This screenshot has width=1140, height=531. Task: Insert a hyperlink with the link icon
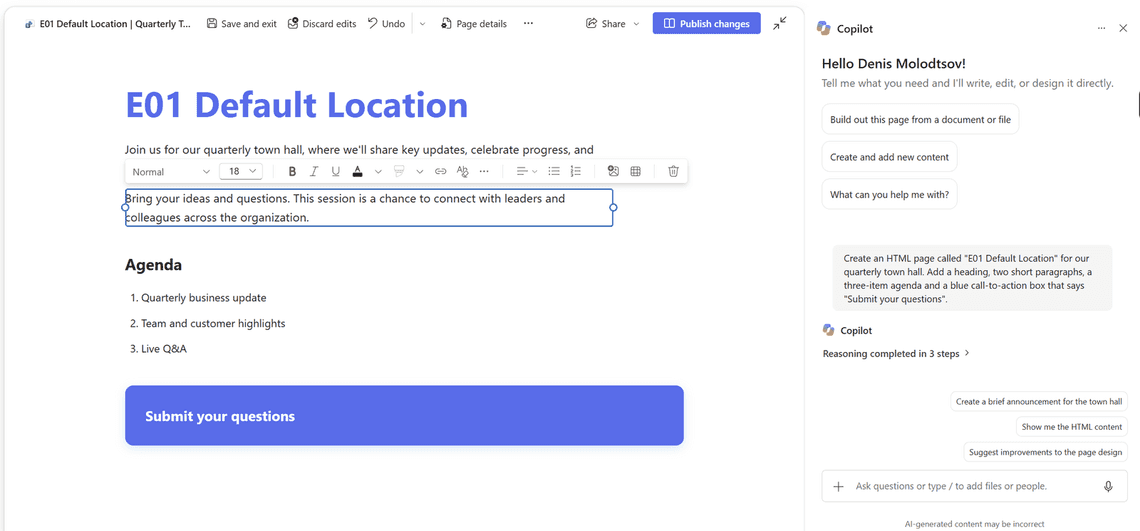pos(441,172)
